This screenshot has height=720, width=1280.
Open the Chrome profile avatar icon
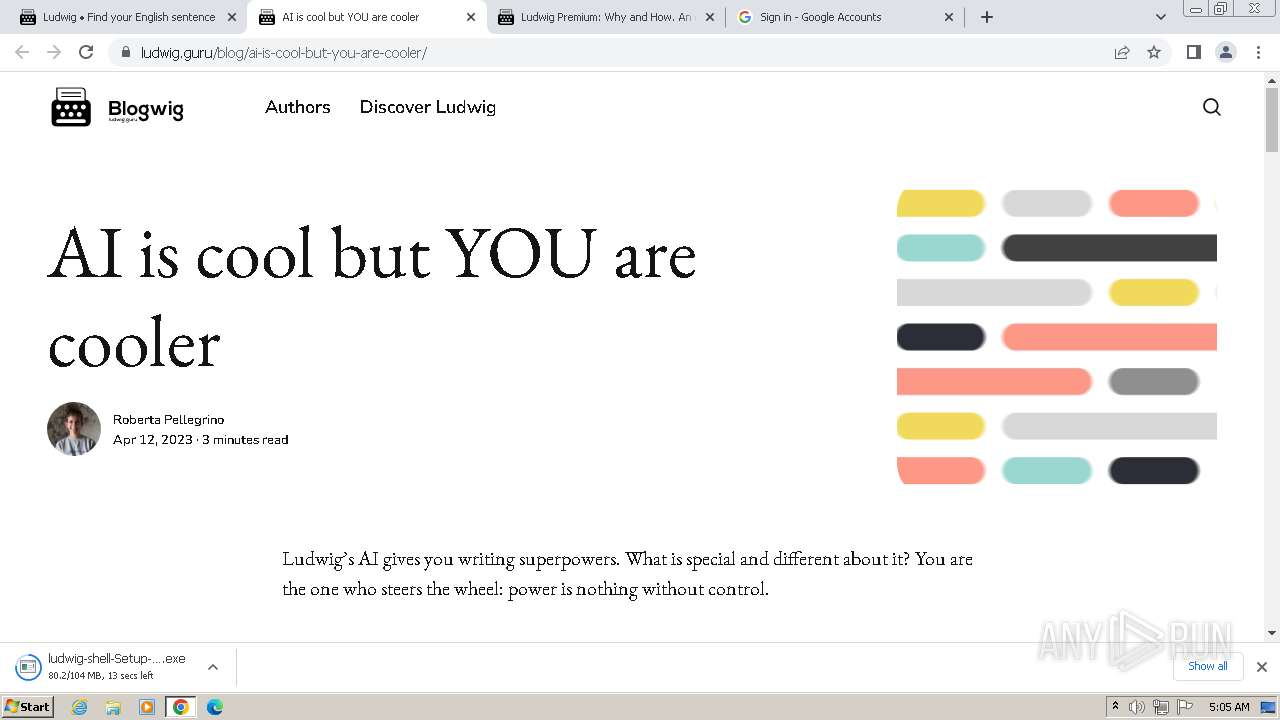1226,52
